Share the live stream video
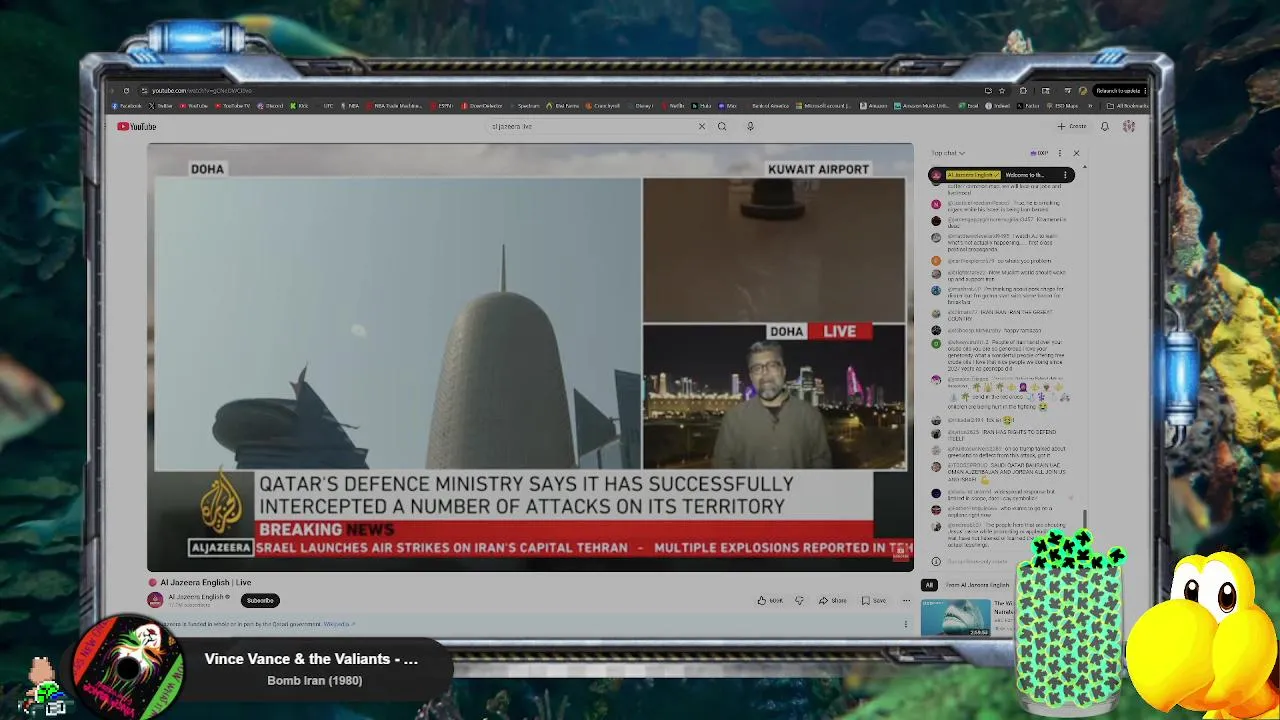 (x=832, y=600)
